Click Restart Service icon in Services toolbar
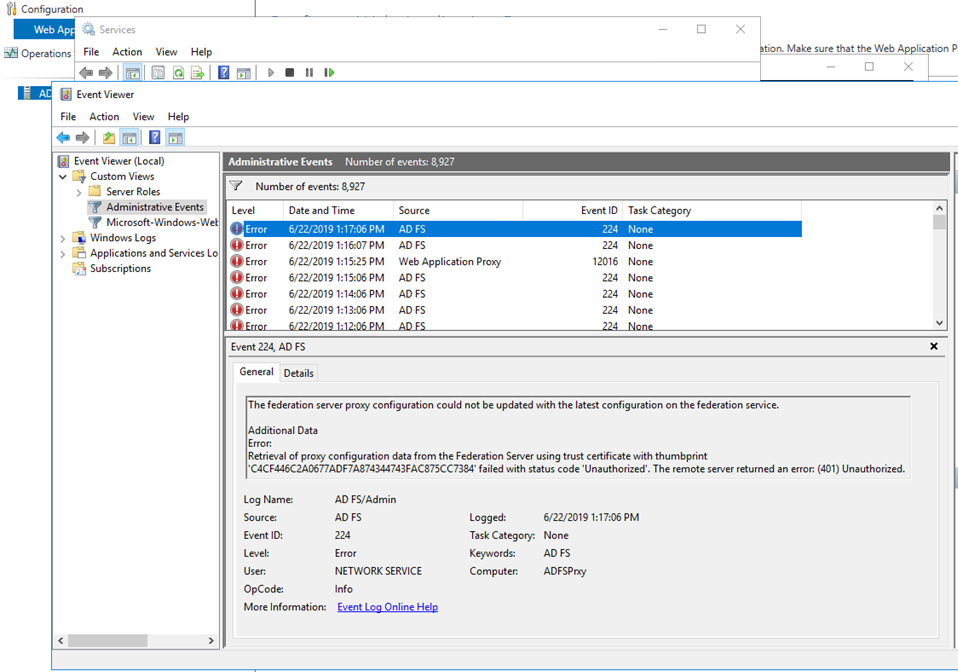This screenshot has width=958, height=672. pyautogui.click(x=329, y=73)
